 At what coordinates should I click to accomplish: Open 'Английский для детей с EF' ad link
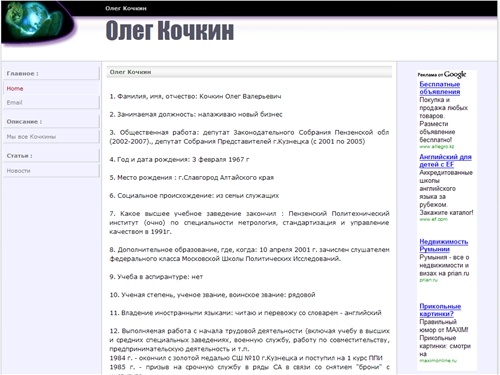pyautogui.click(x=445, y=161)
